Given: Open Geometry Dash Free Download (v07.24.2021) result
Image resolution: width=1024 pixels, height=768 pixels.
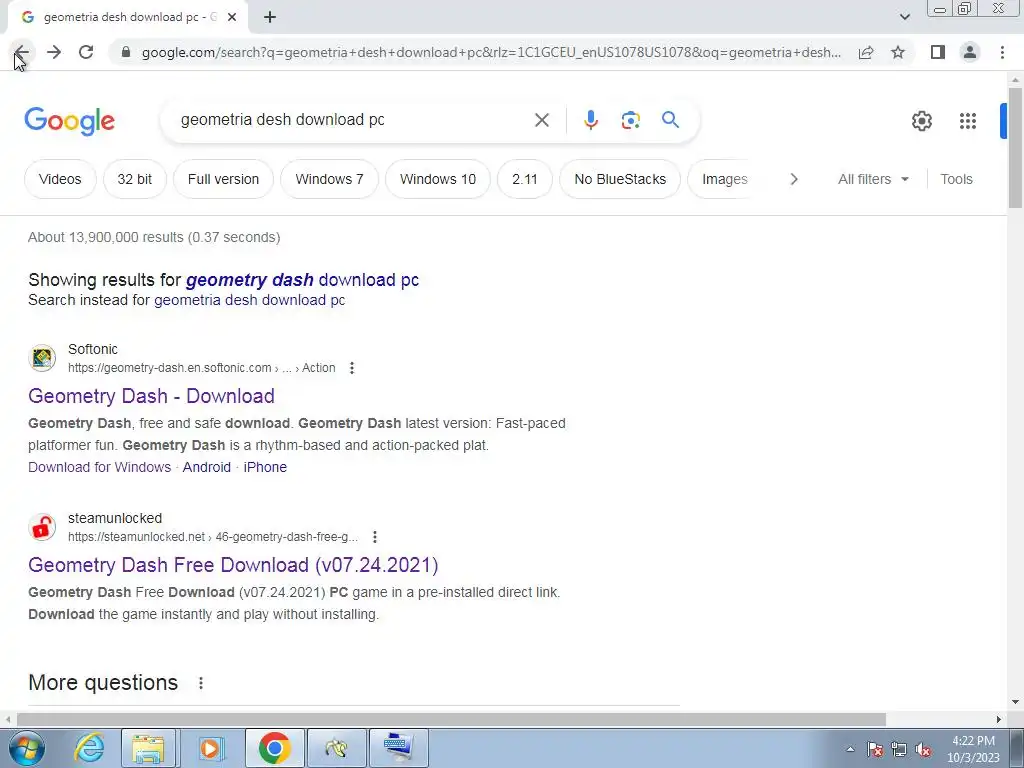Looking at the screenshot, I should tap(233, 566).
